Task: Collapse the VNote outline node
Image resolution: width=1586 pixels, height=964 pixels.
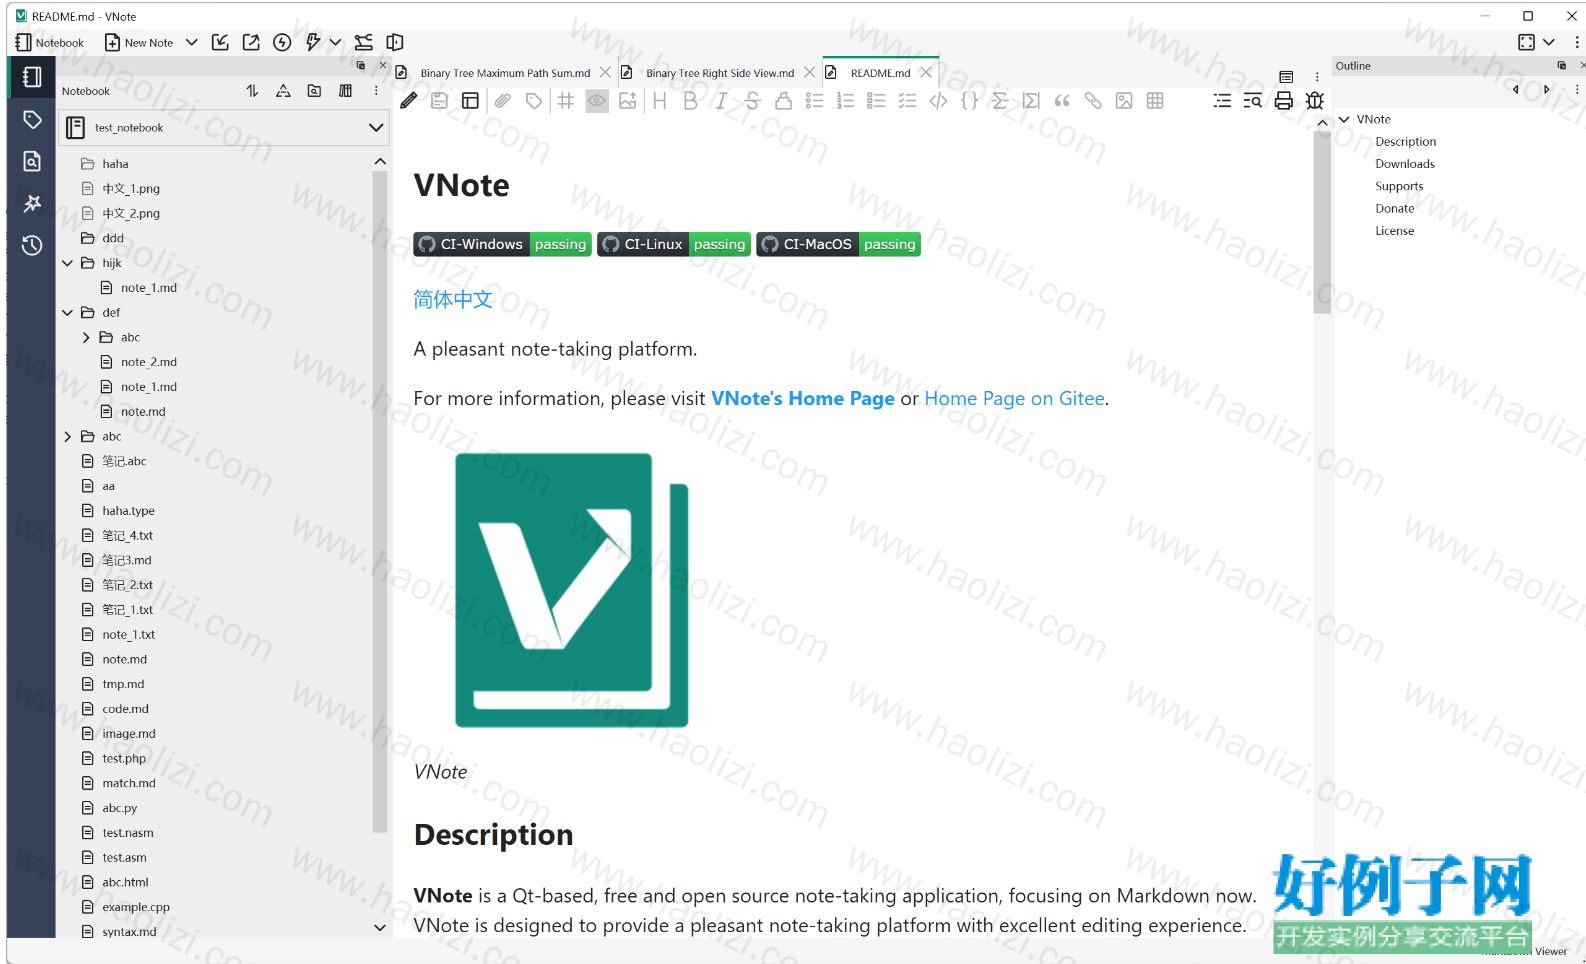Action: pos(1344,119)
